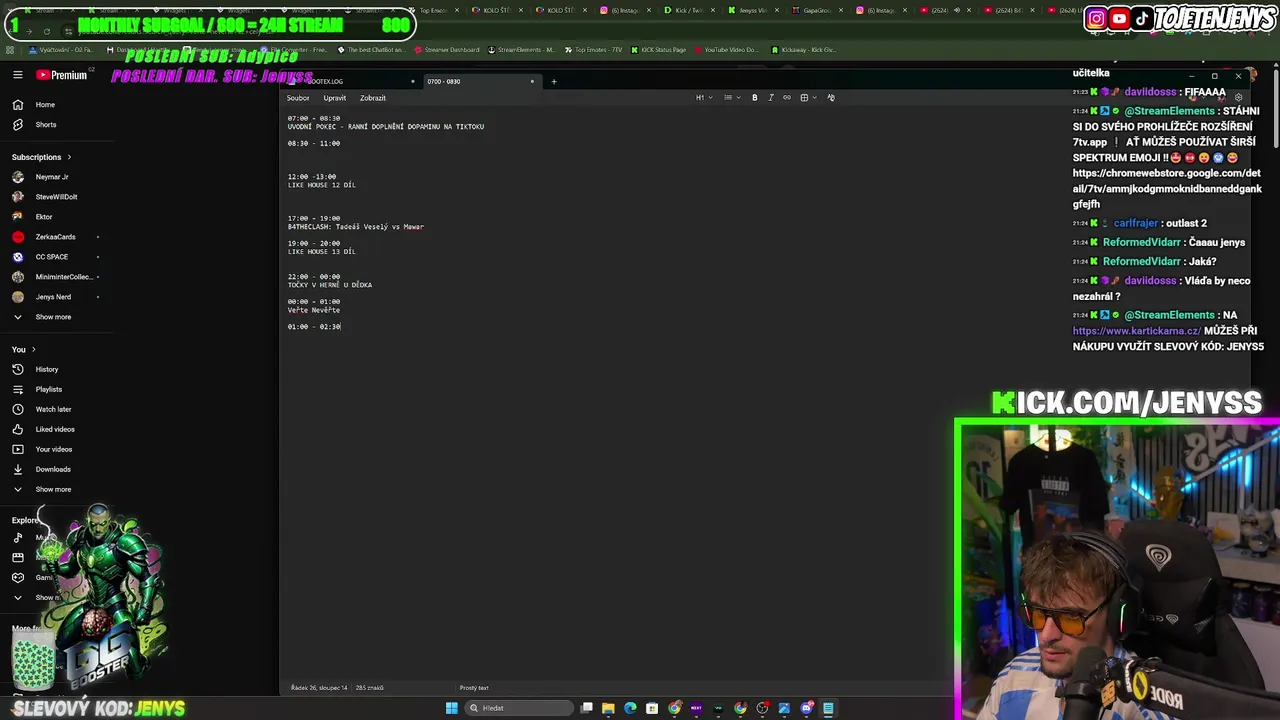
Task: Open the kartickarna.cz link in chat
Action: (1136, 331)
